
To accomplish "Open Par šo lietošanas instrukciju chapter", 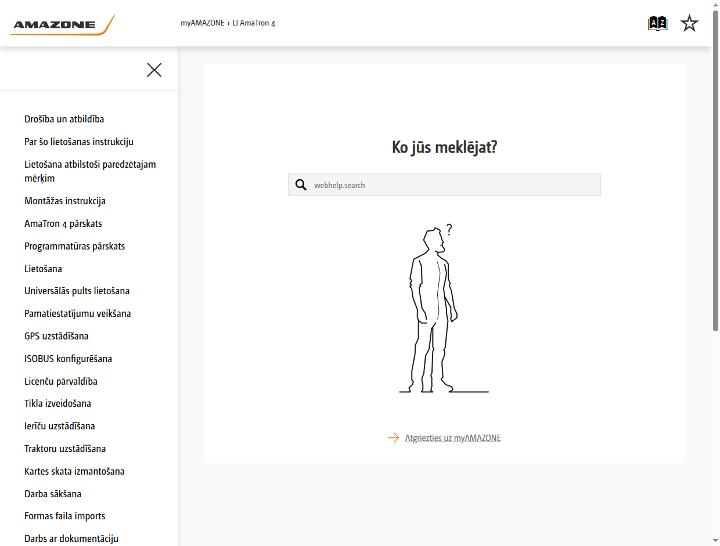I will [79, 141].
